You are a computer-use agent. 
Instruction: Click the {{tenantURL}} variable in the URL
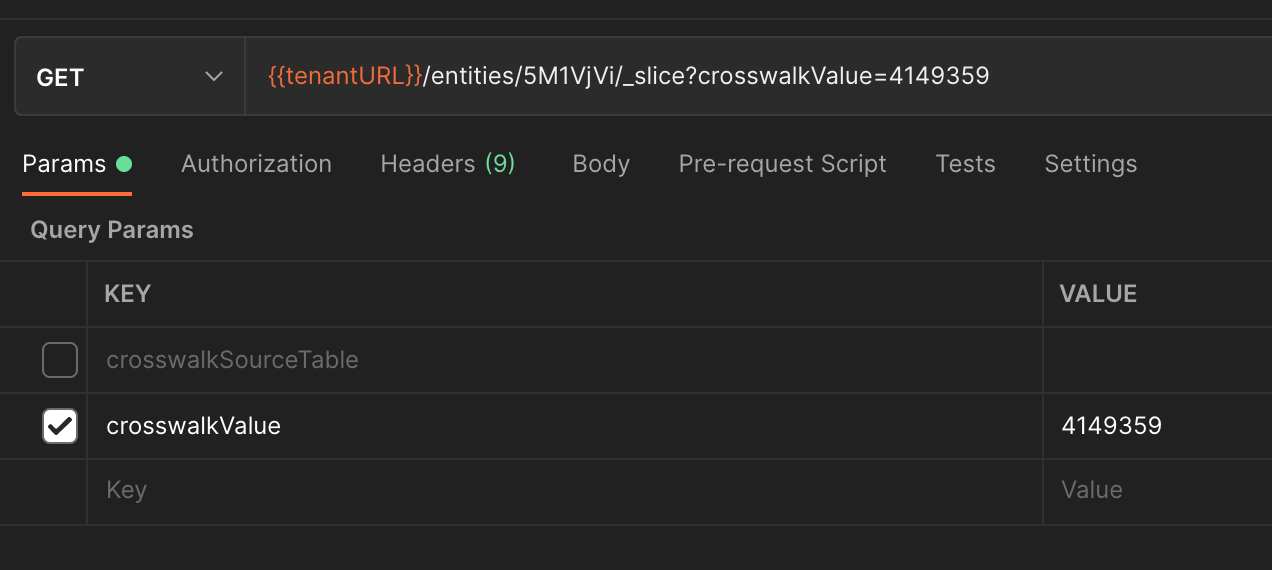coord(345,76)
